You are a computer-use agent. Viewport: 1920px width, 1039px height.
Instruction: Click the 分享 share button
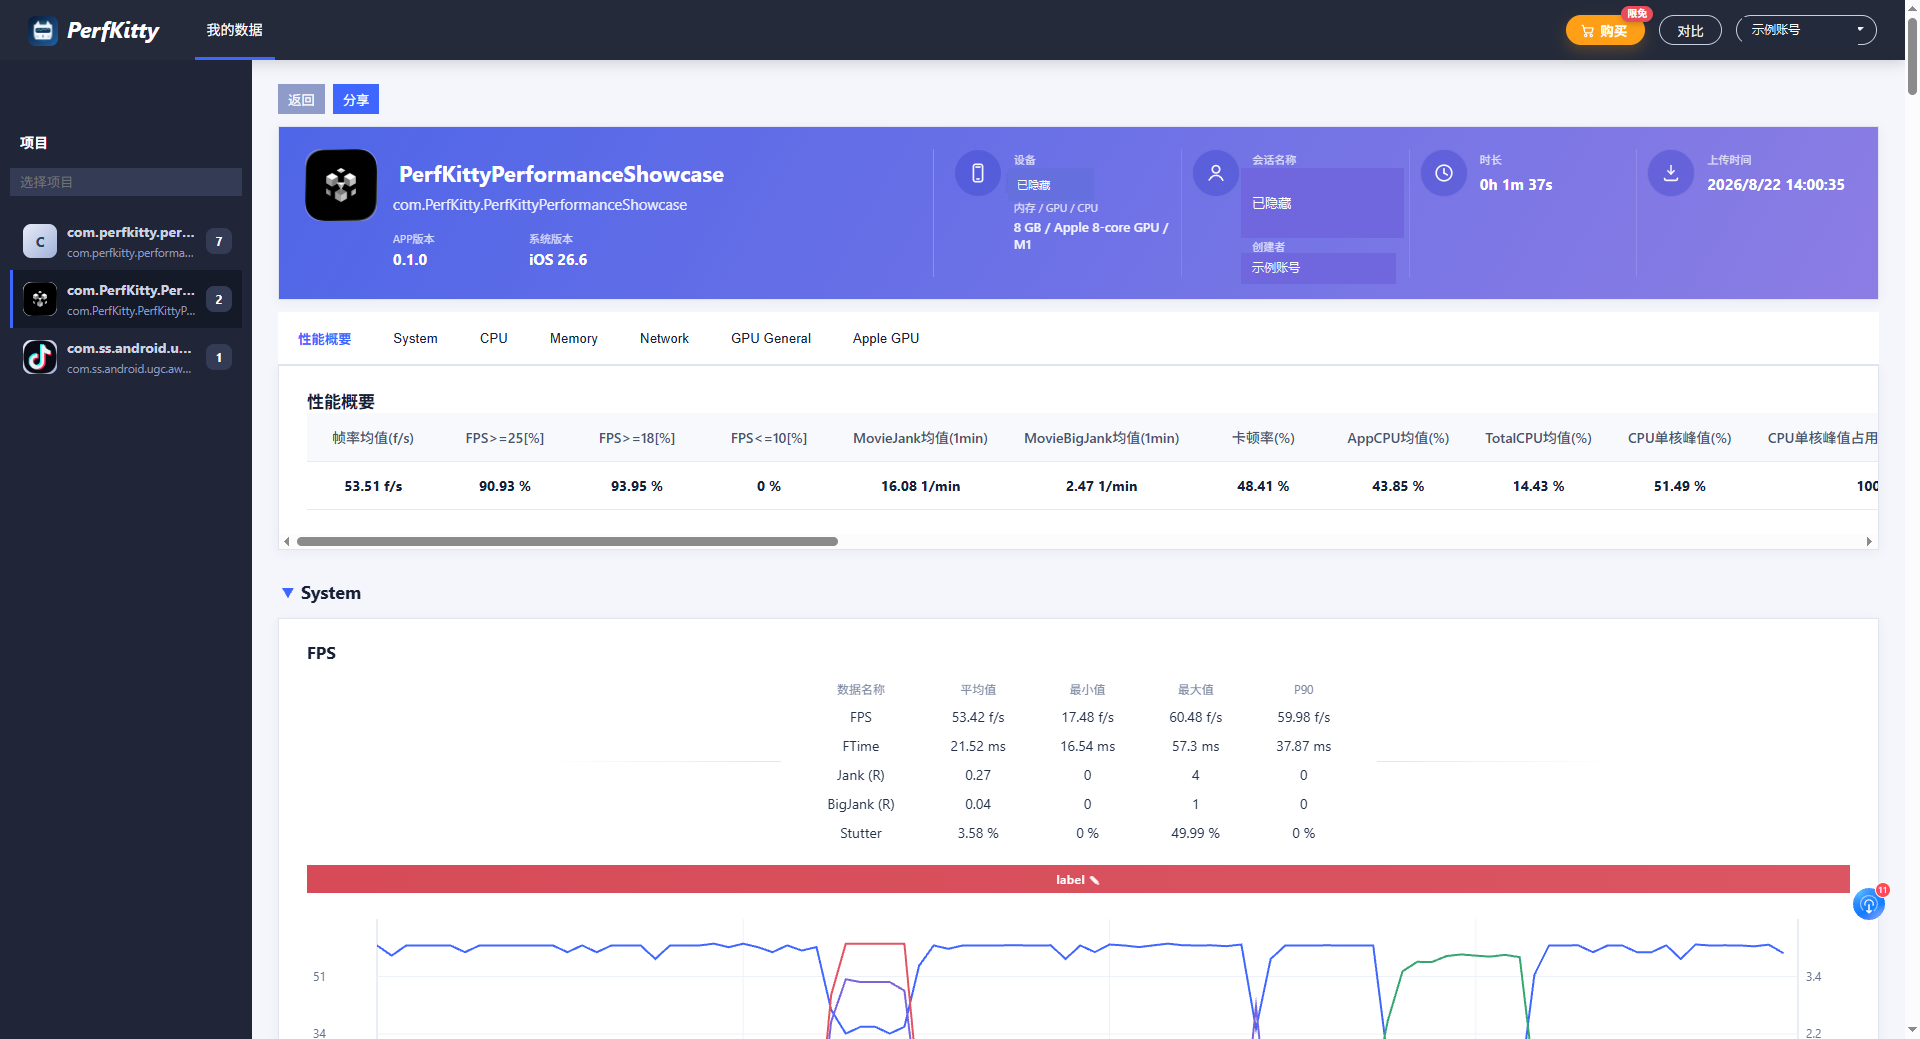pyautogui.click(x=356, y=99)
